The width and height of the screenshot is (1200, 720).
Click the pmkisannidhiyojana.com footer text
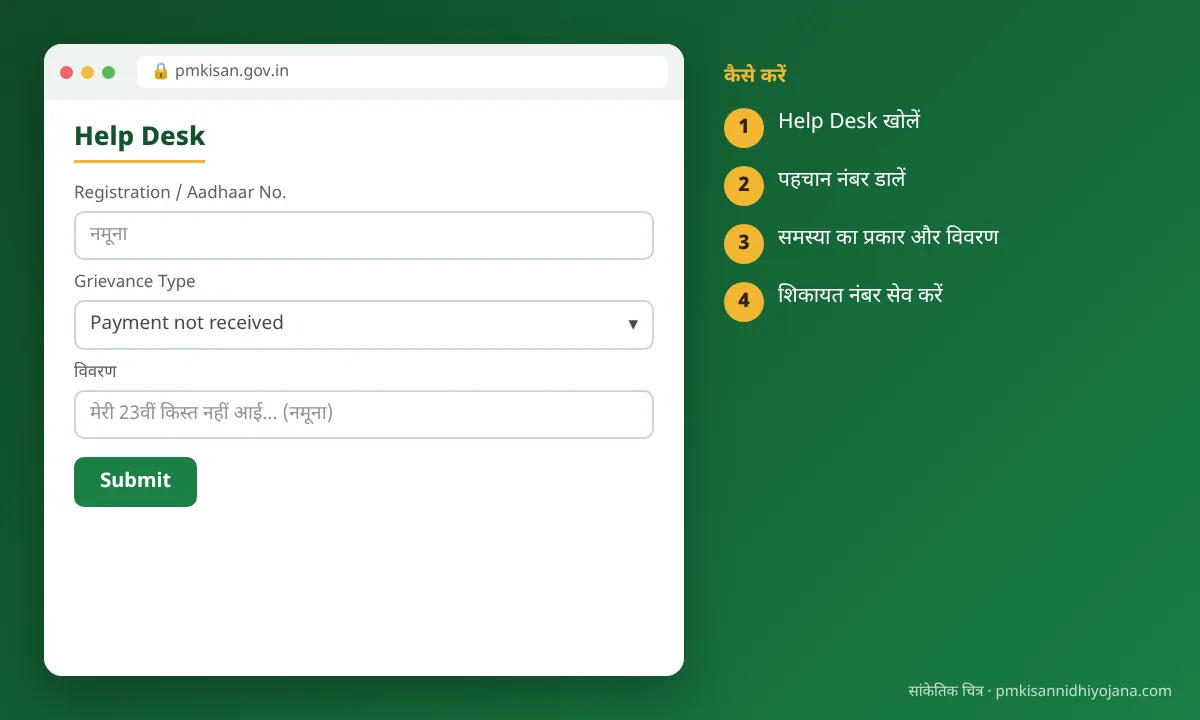click(1084, 691)
